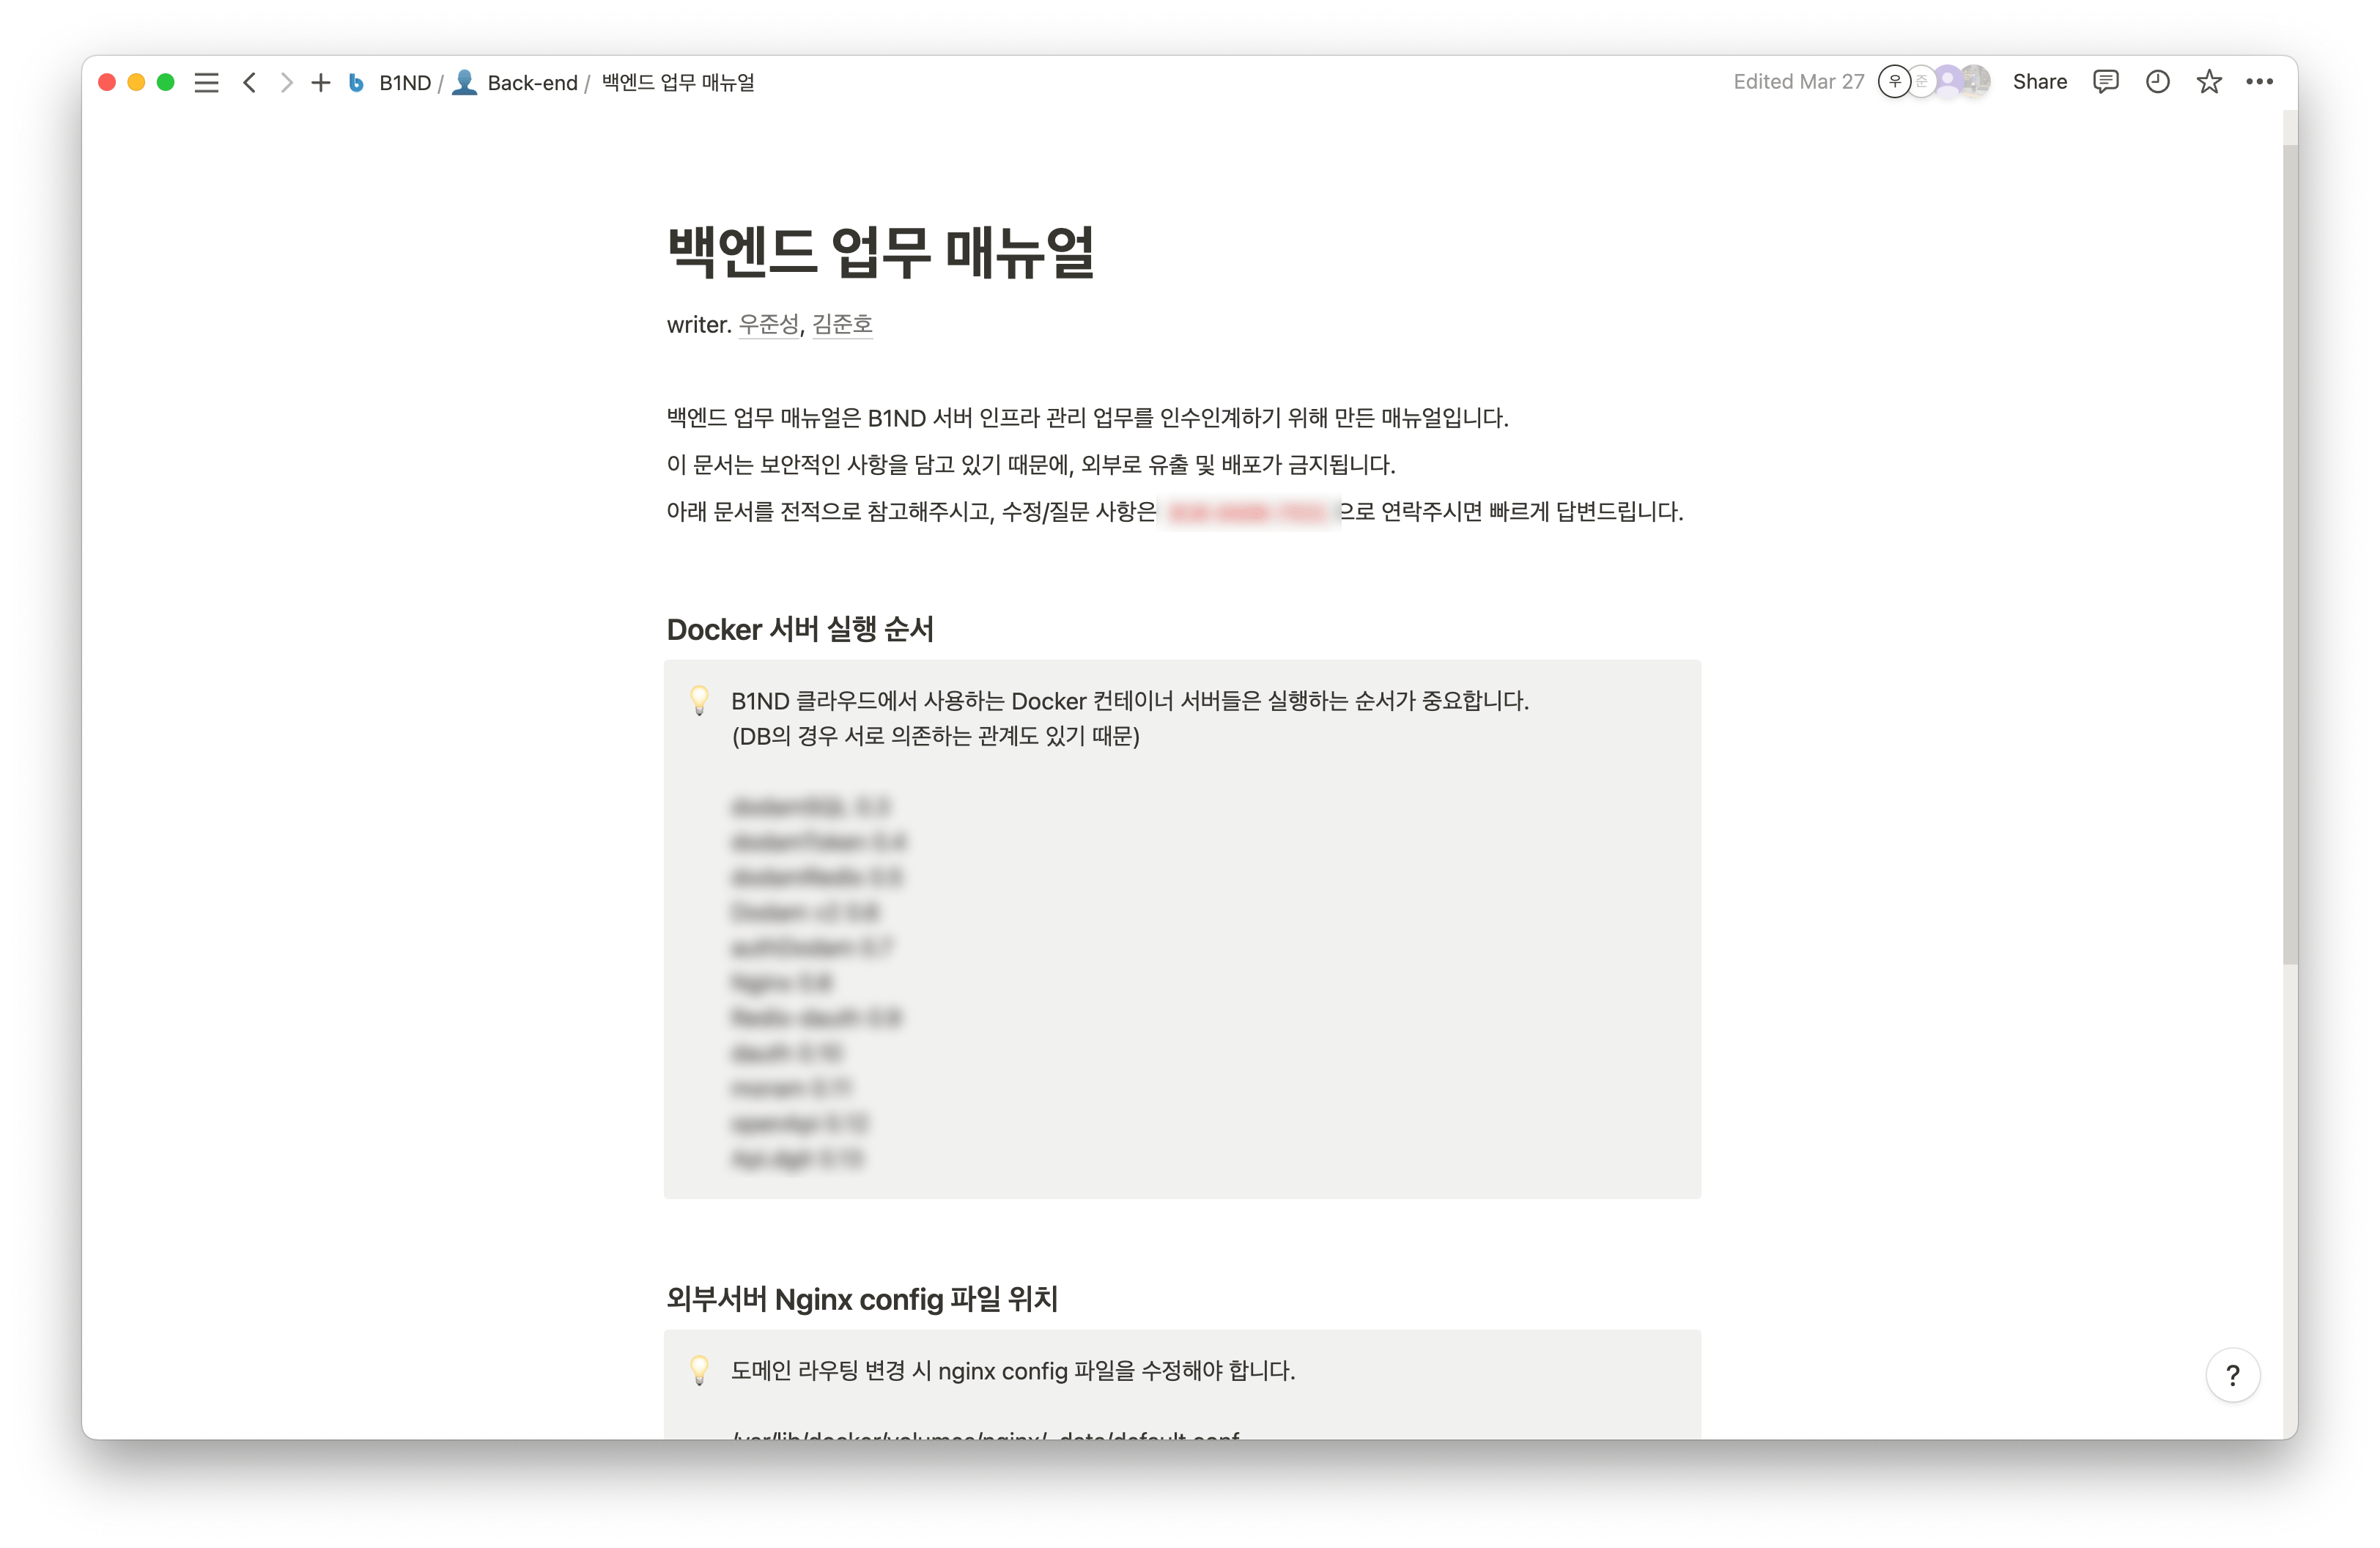This screenshot has height=1548, width=2380.
Task: Open the 우준성 writer mention link
Action: pos(768,324)
